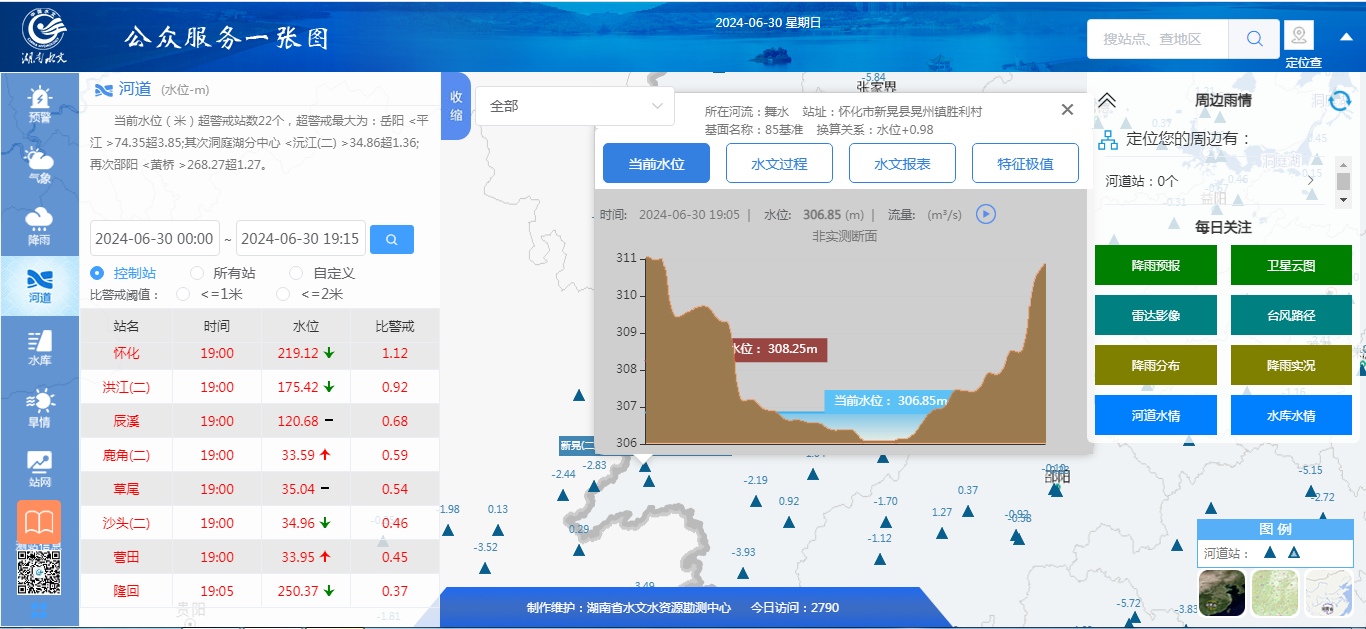Sort by the 比警戒 column header

[x=395, y=325]
